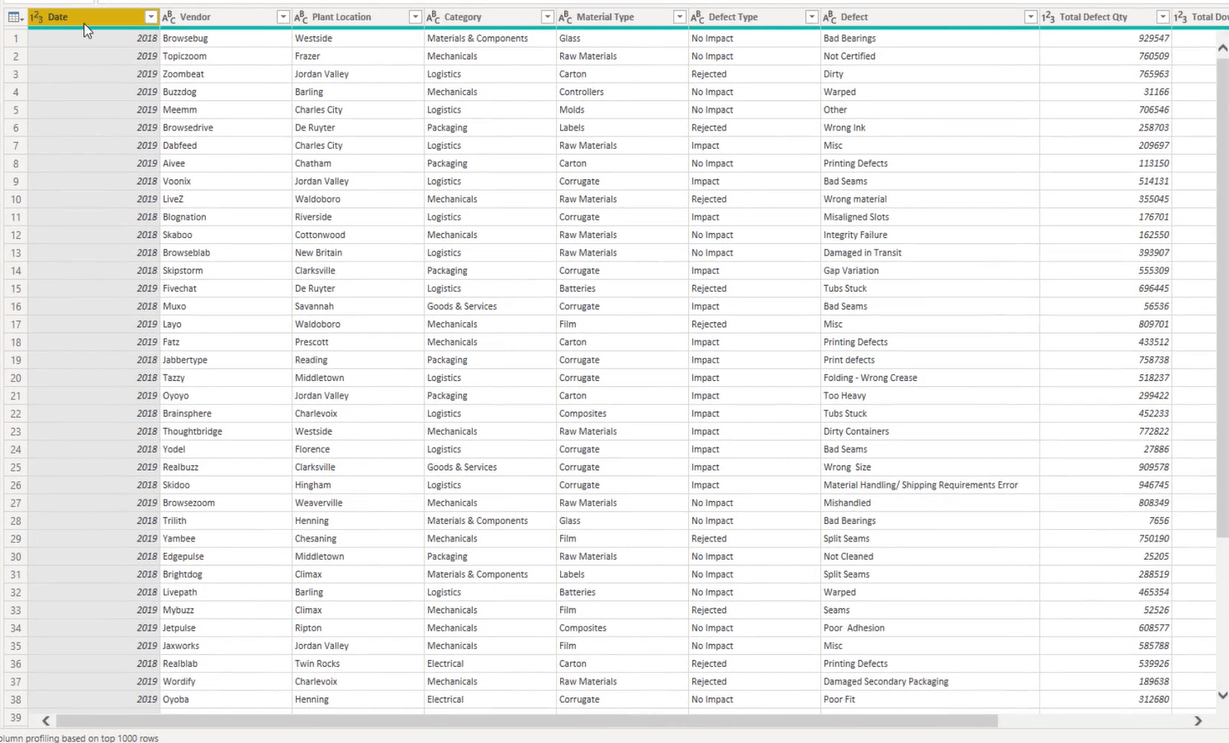Expand the Category column filter dropdown
This screenshot has height=743, width=1229.
pyautogui.click(x=546, y=17)
